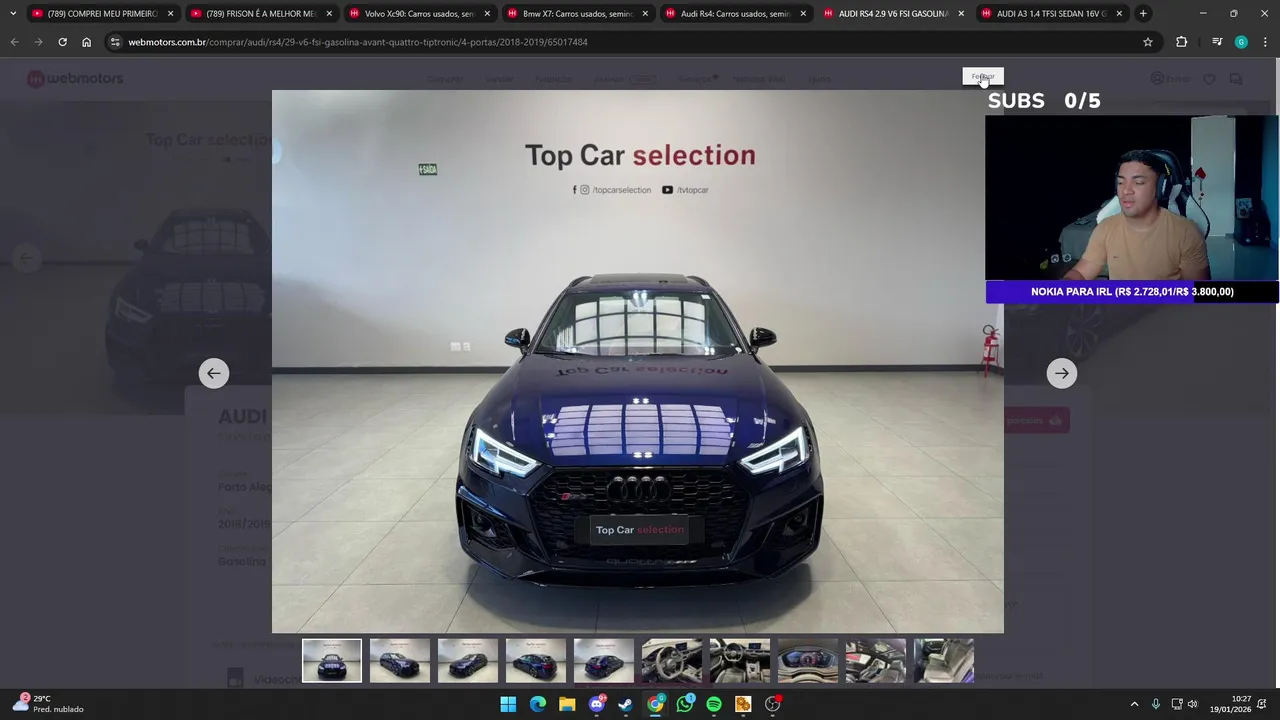The image size is (1280, 720).
Task: Open Steam from the taskbar
Action: coord(626,704)
